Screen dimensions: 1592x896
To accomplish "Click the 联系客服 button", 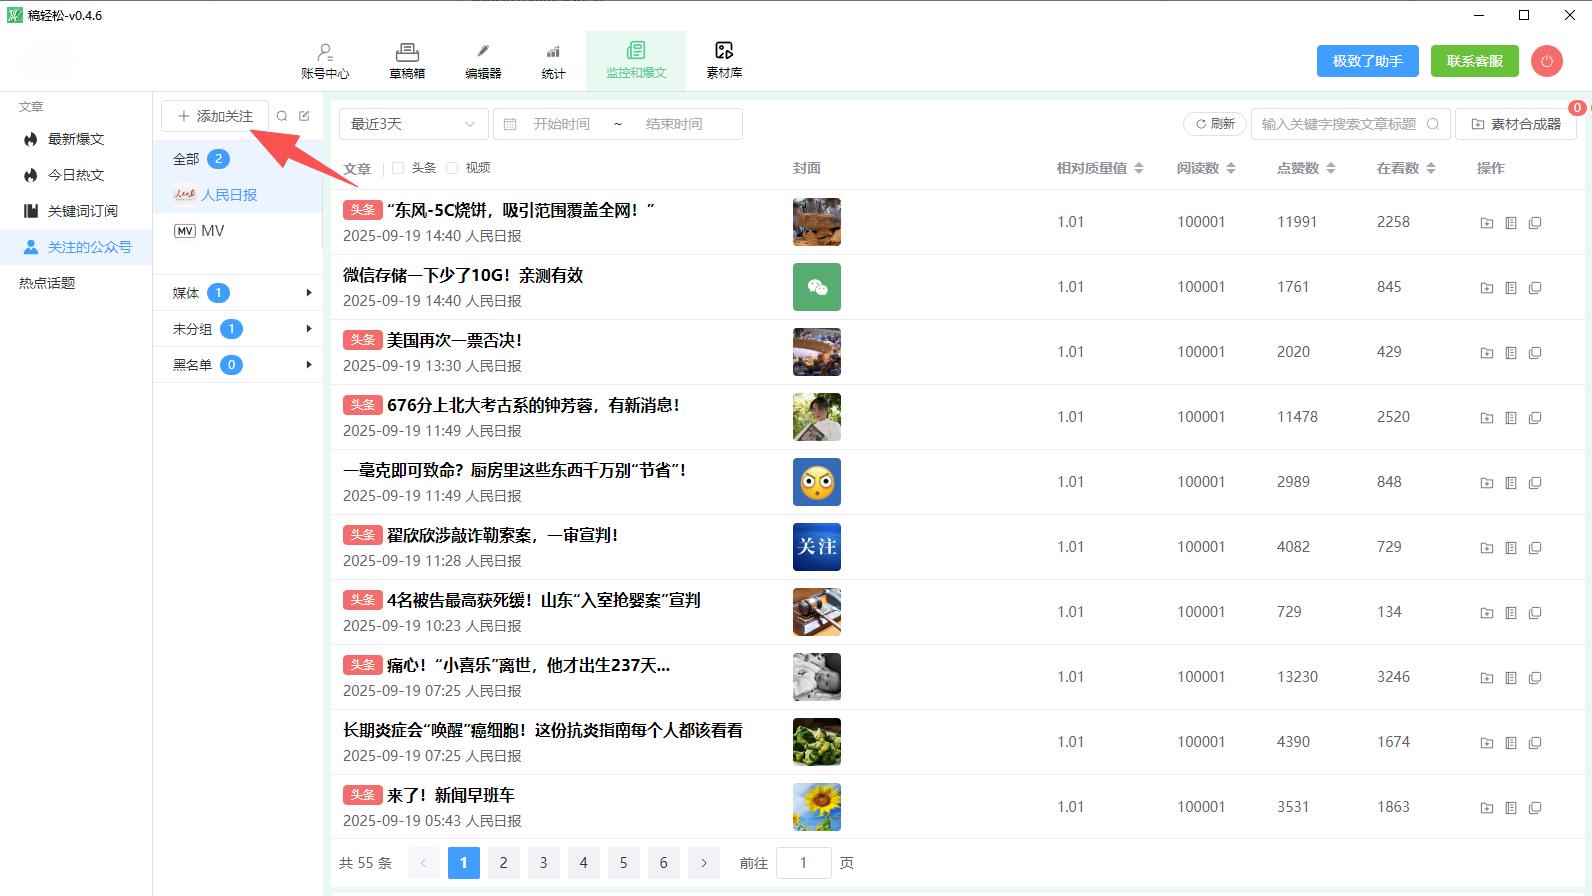I will click(1474, 61).
